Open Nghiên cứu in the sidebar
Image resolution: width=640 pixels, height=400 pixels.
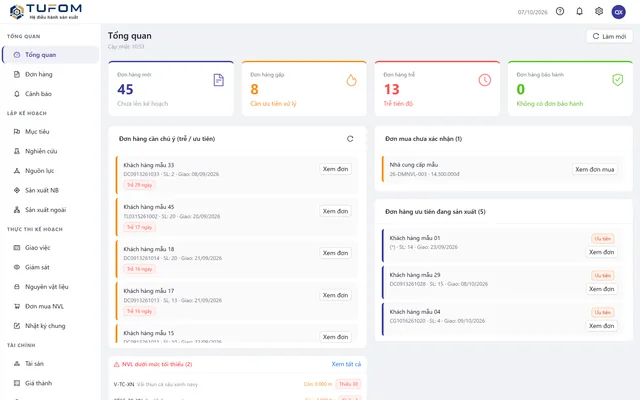(51, 151)
